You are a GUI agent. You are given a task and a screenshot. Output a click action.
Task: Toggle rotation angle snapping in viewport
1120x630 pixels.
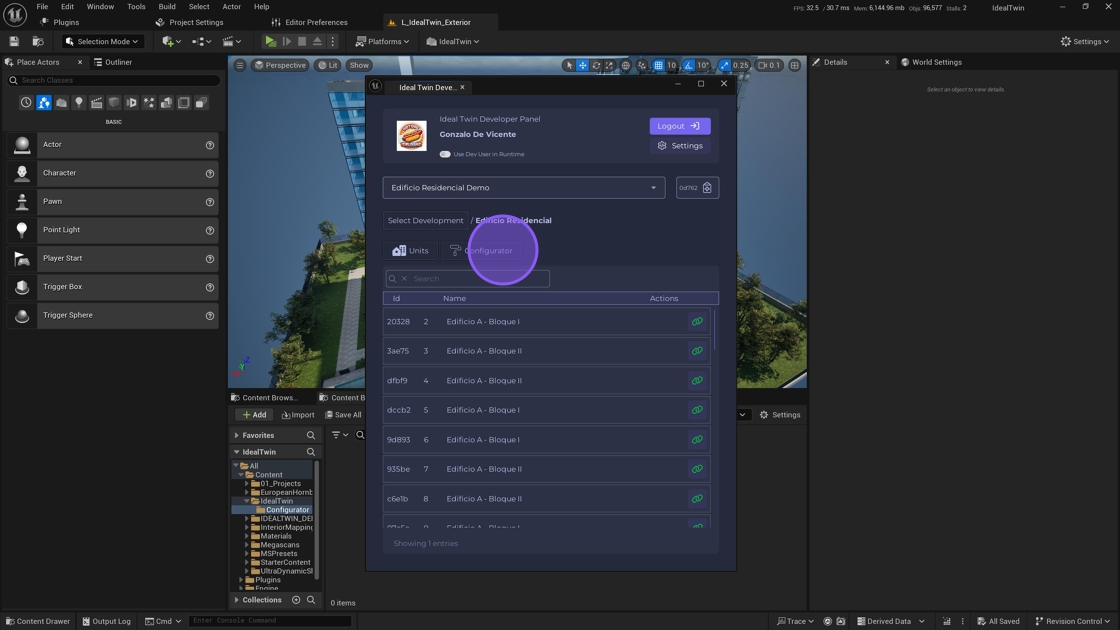tap(688, 65)
